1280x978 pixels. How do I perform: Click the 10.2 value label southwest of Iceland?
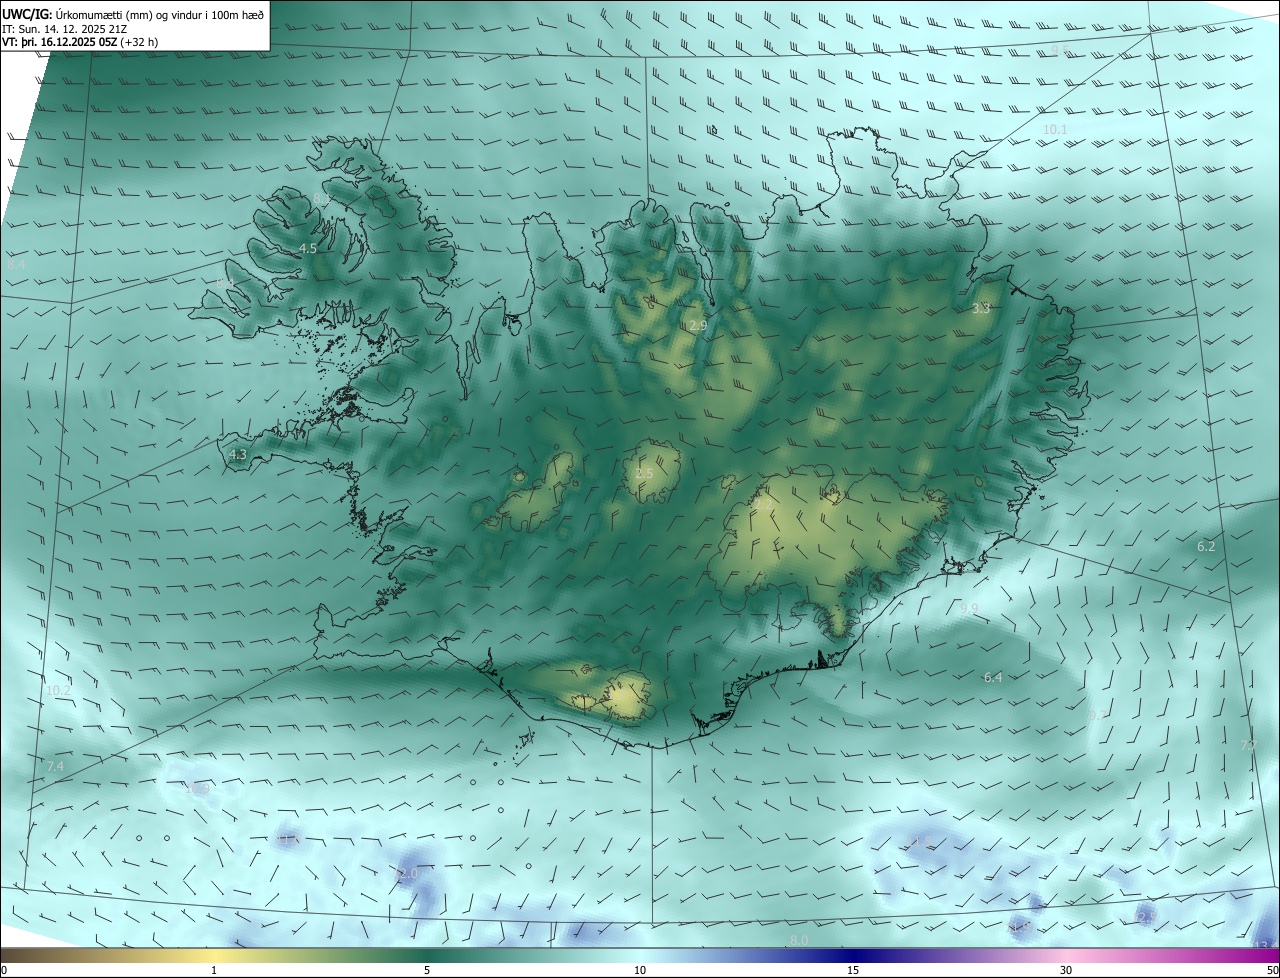tap(58, 691)
